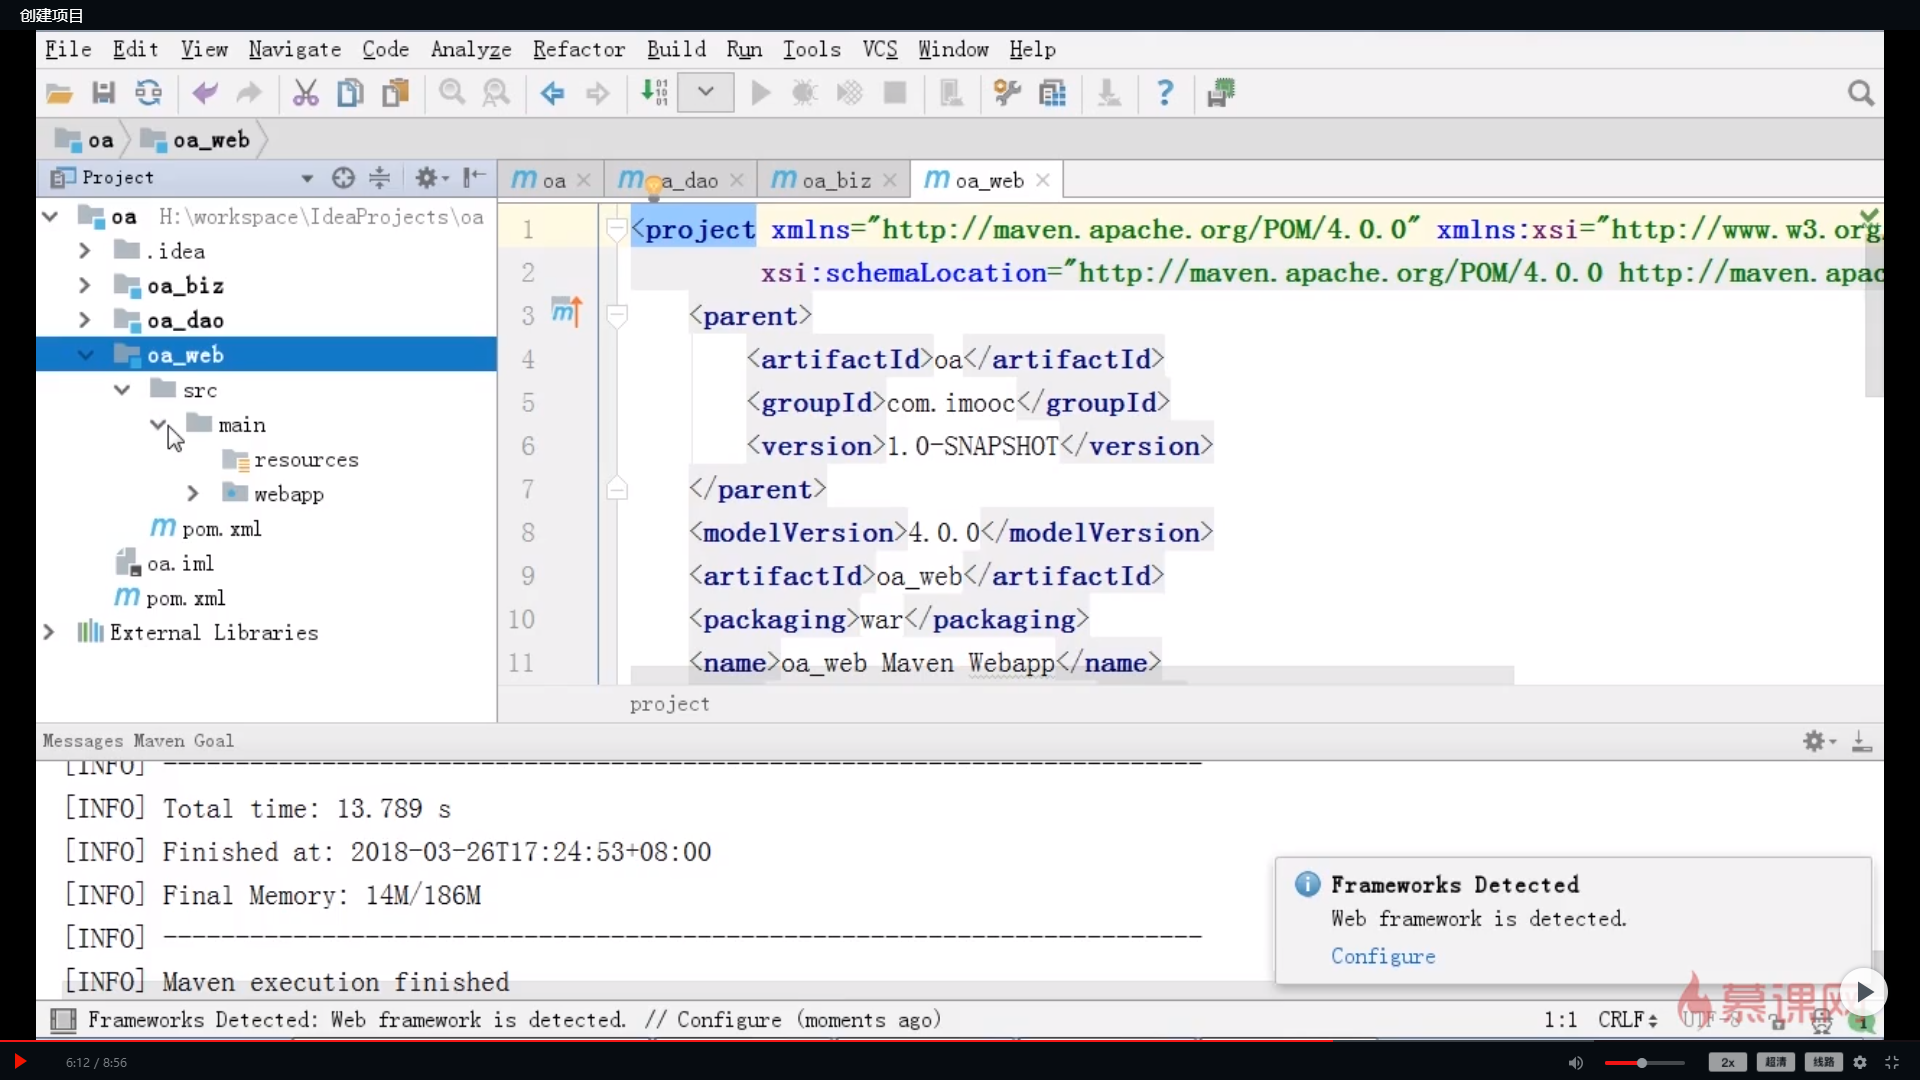Close the oa_dao editor tab
The height and width of the screenshot is (1080, 1920).
(737, 180)
